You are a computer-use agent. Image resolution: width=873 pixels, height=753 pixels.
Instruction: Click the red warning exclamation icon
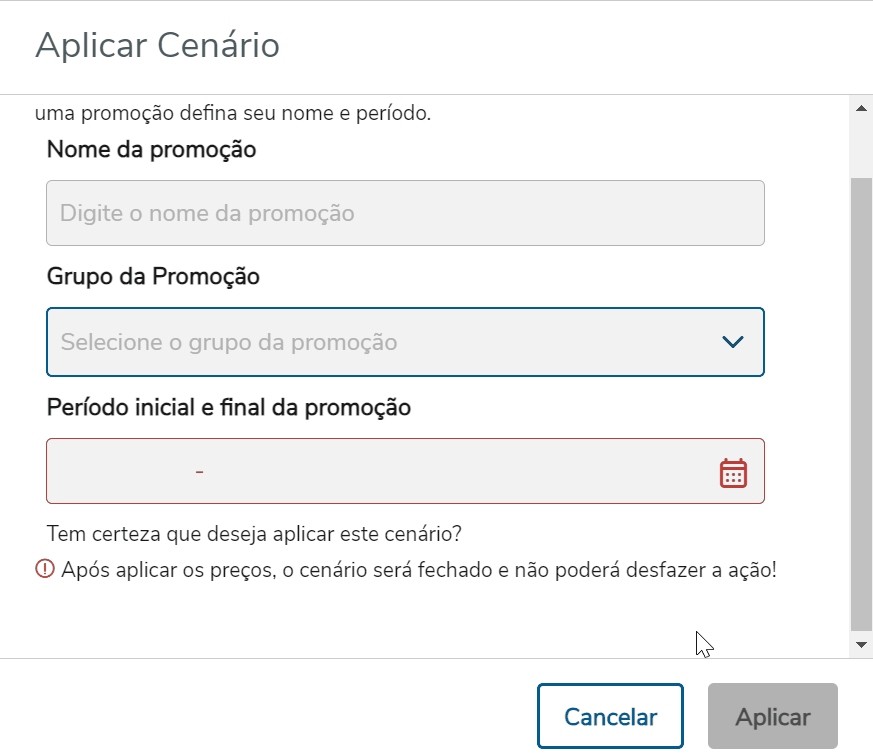(x=45, y=570)
